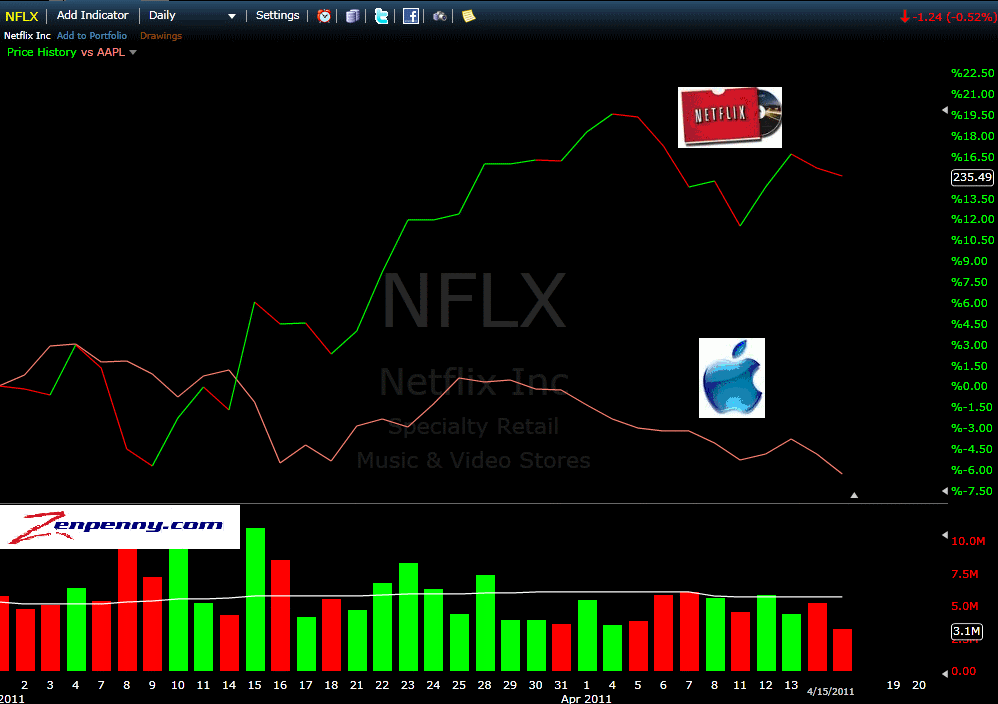This screenshot has width=998, height=704.
Task: Click the scale arrow beside %19.50
Action: pos(945,110)
